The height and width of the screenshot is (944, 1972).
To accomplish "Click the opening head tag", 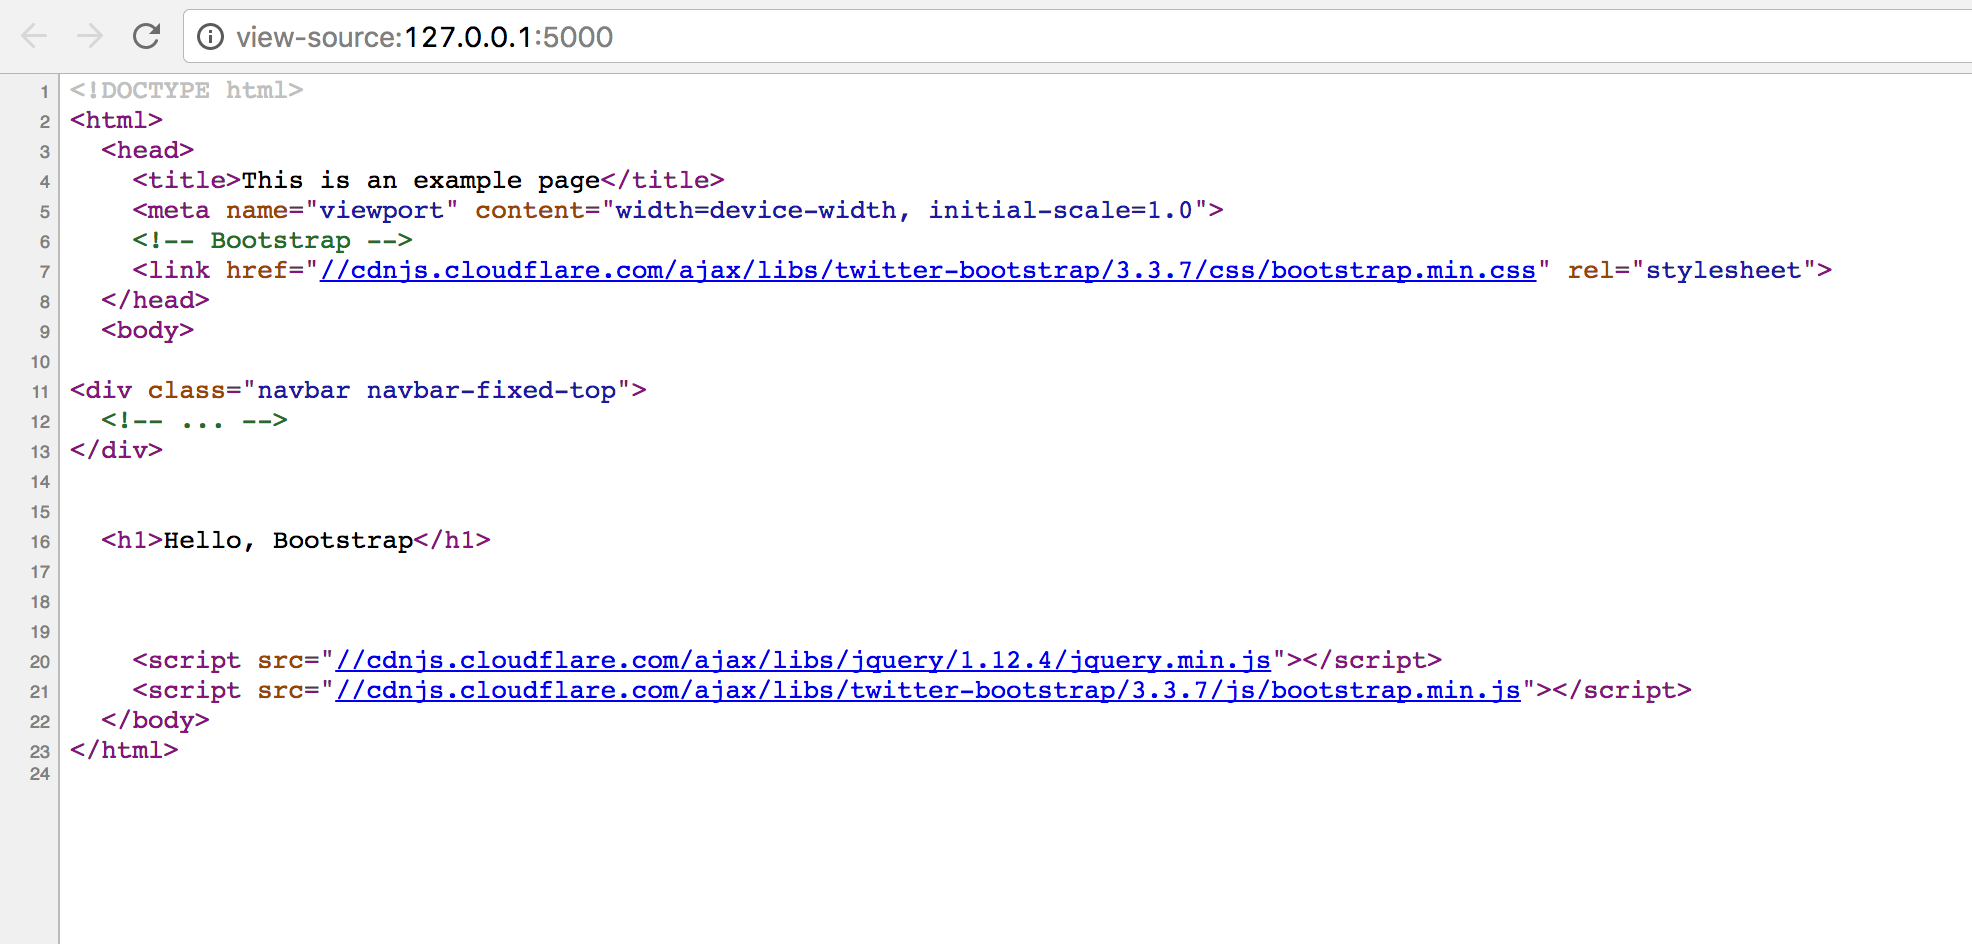I will pos(147,150).
